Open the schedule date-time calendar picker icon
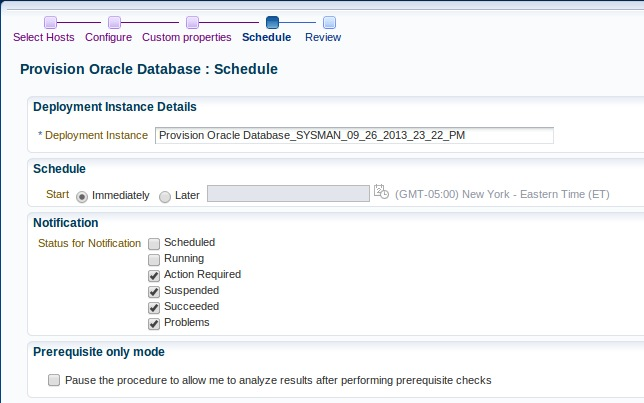This screenshot has height=403, width=644. (381, 192)
